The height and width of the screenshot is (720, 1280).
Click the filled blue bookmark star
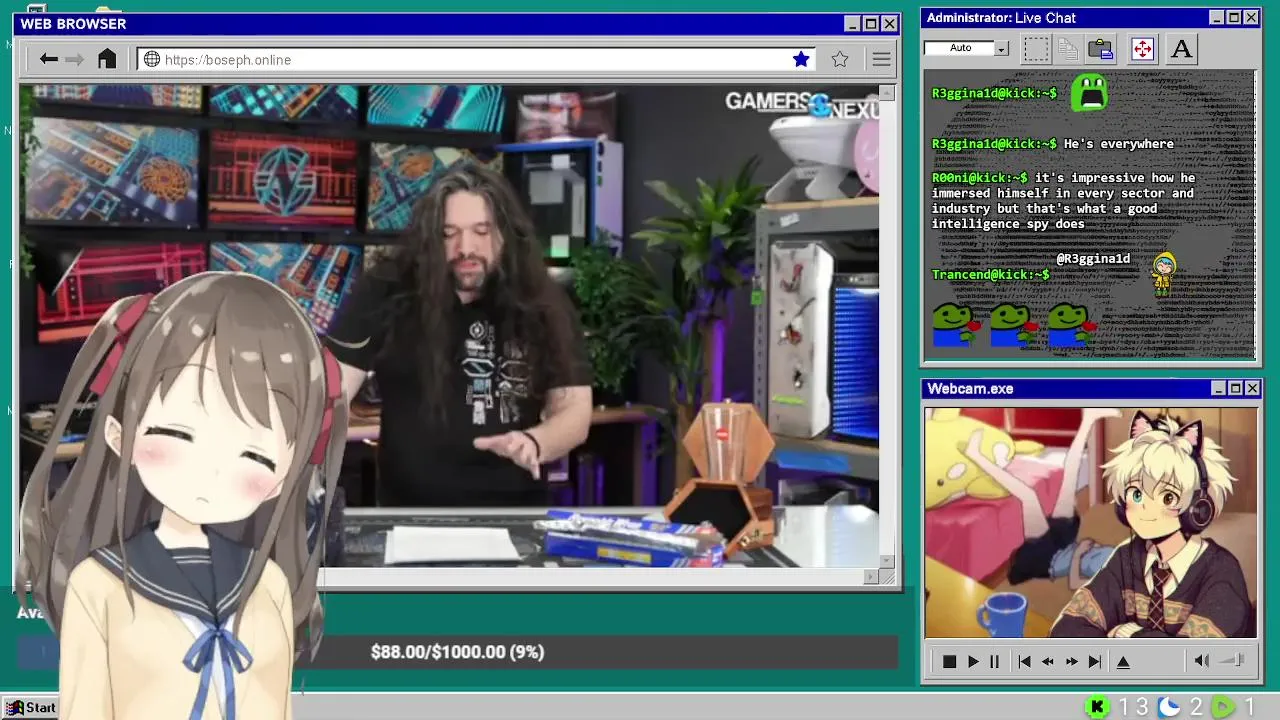pos(801,60)
